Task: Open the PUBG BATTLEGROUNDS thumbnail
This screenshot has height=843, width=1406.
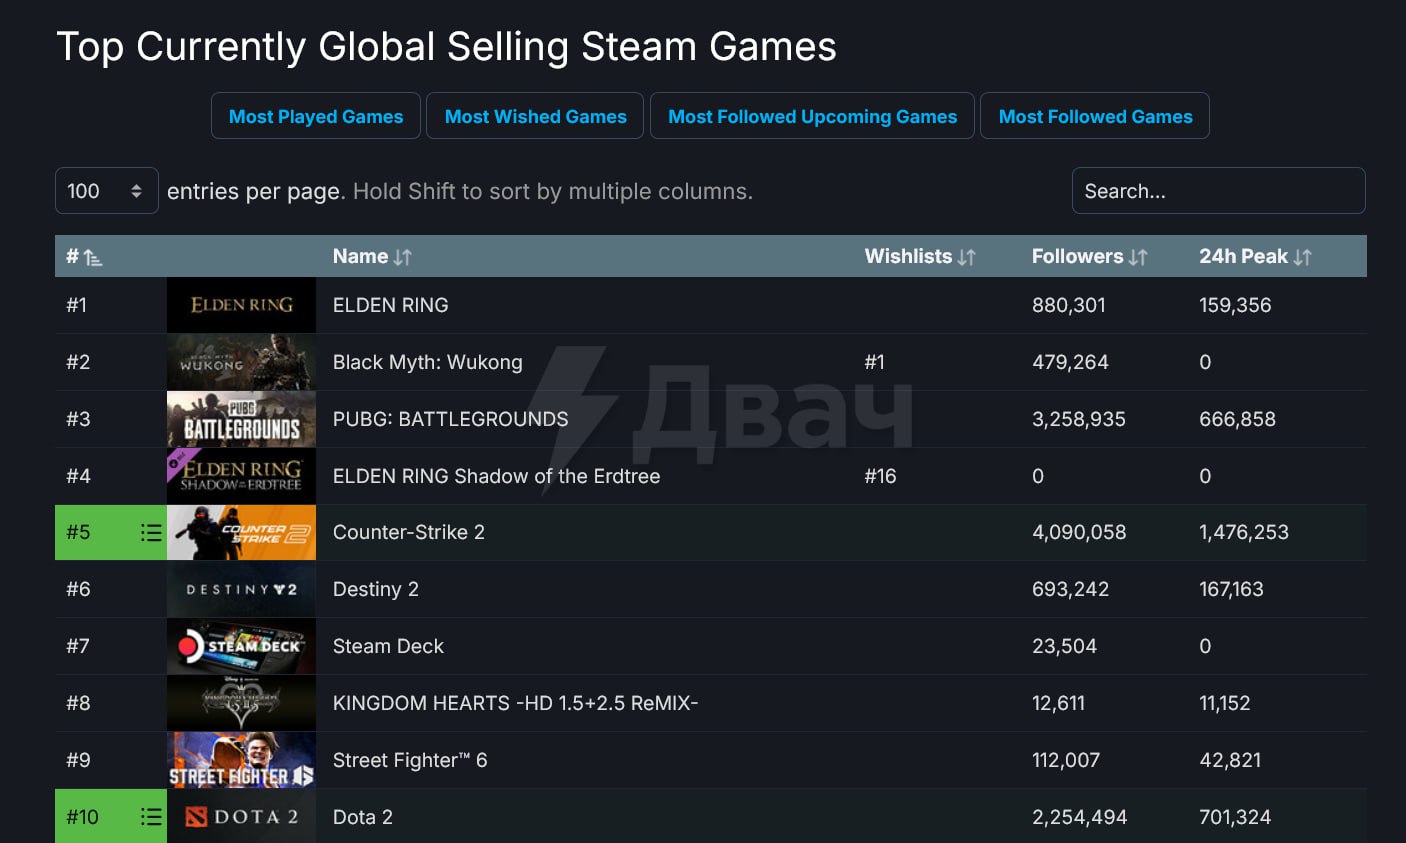Action: pos(241,419)
